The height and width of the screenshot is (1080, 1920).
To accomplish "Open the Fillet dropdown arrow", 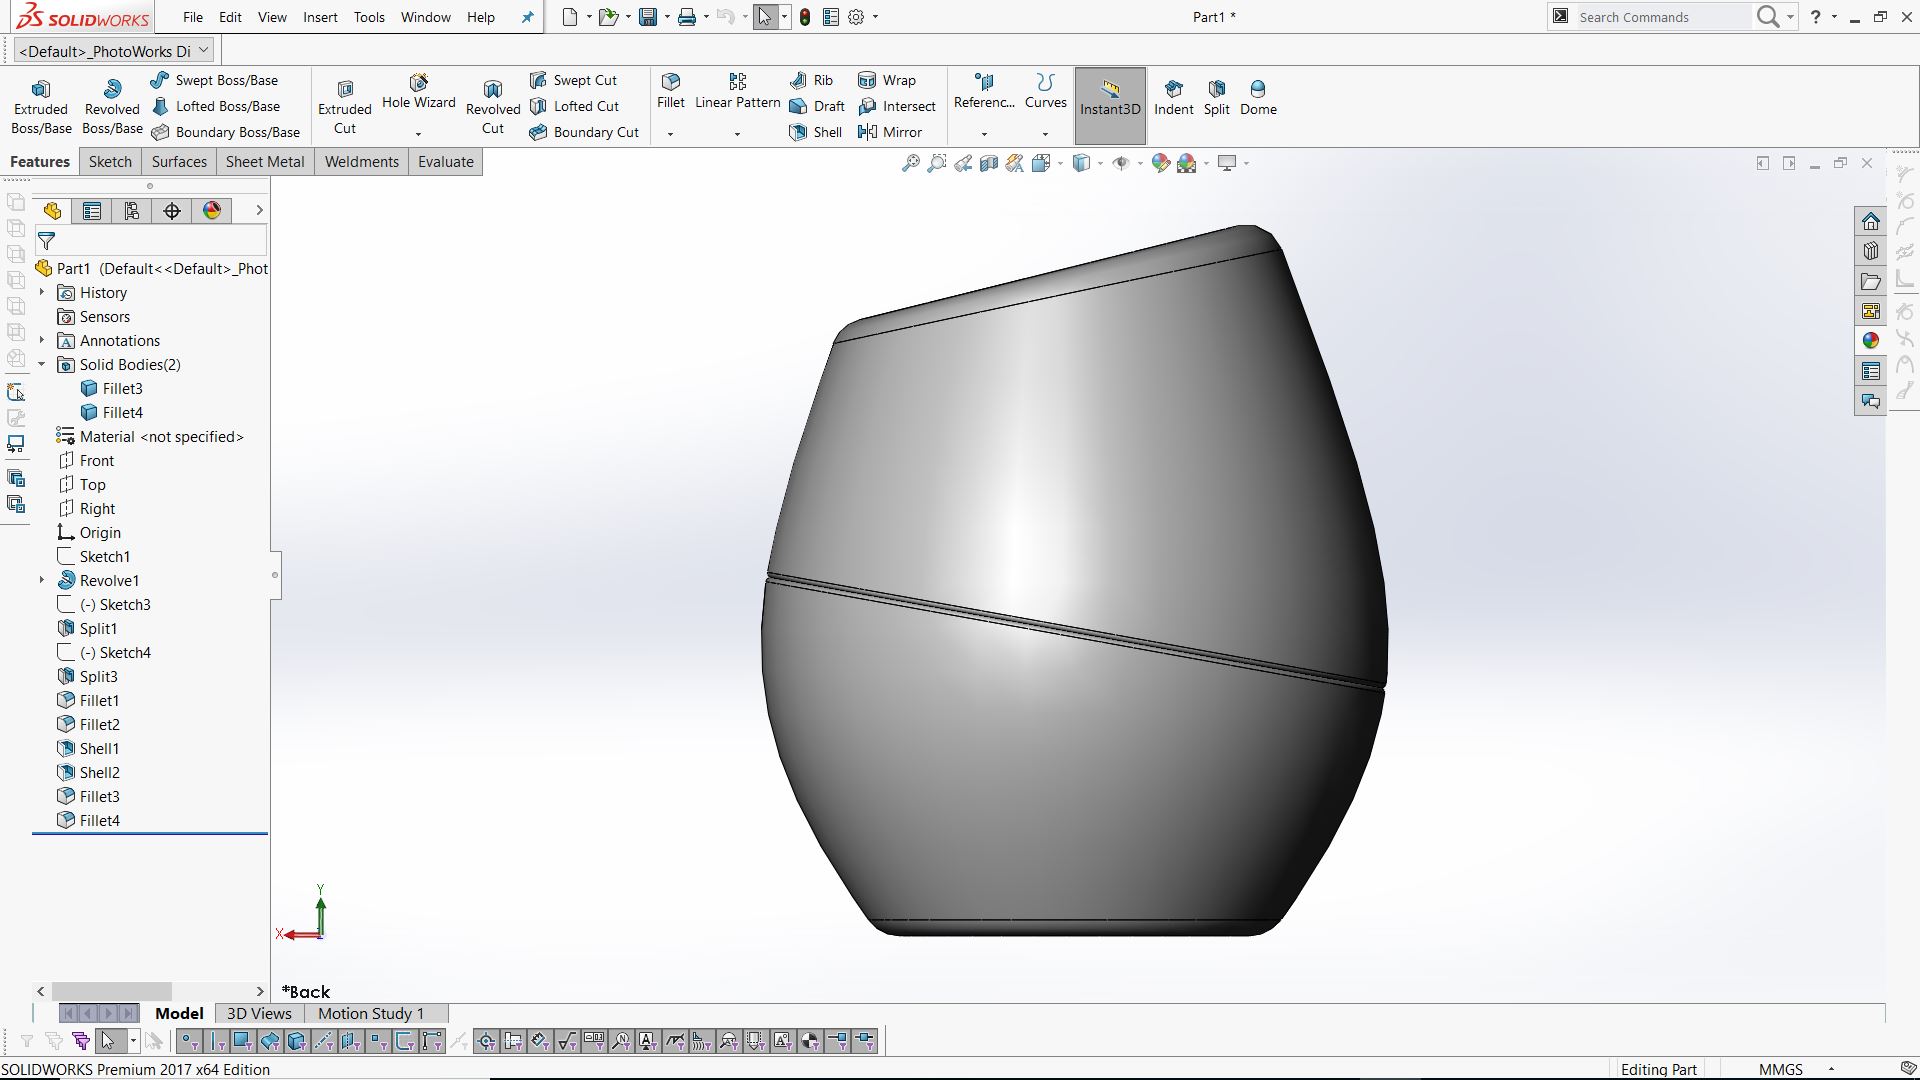I will 670,134.
